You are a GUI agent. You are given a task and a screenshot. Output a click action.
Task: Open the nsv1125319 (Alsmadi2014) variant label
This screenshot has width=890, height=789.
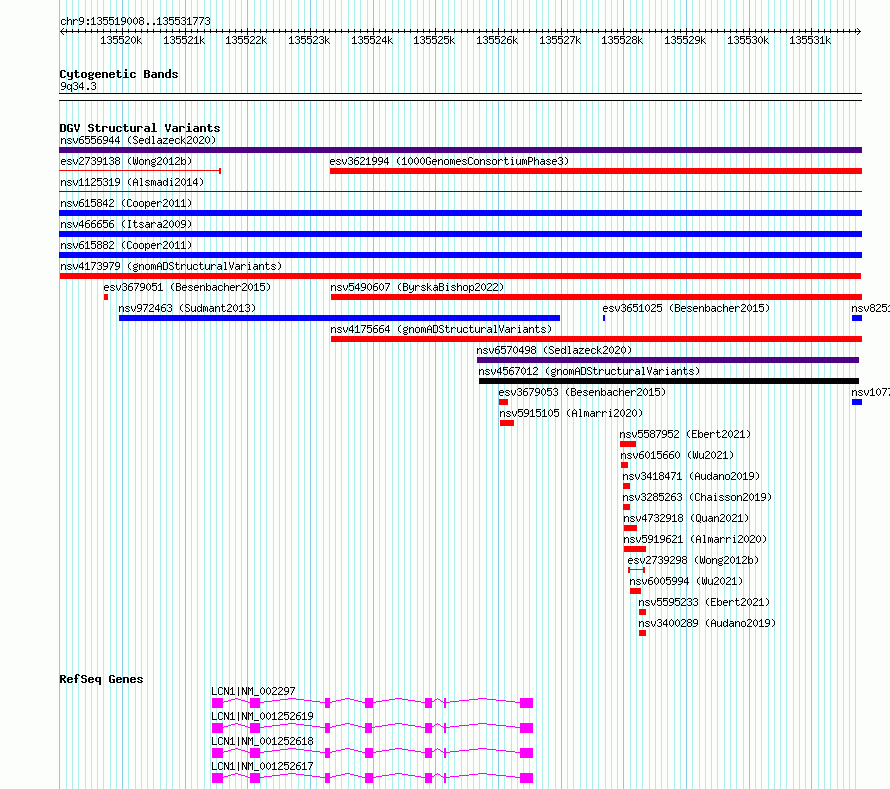click(x=132, y=182)
